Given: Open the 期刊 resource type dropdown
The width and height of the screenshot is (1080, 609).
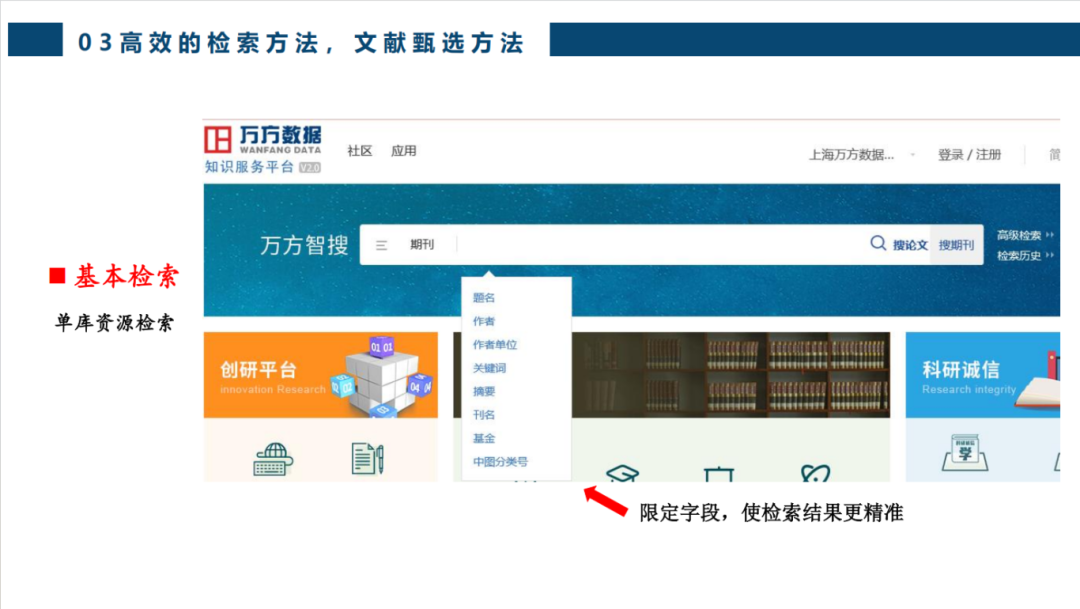Looking at the screenshot, I should click(420, 244).
